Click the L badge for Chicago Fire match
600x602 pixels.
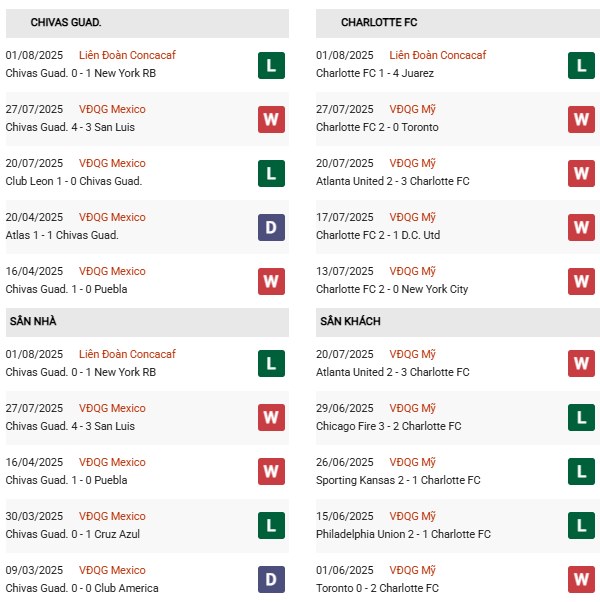tap(581, 418)
